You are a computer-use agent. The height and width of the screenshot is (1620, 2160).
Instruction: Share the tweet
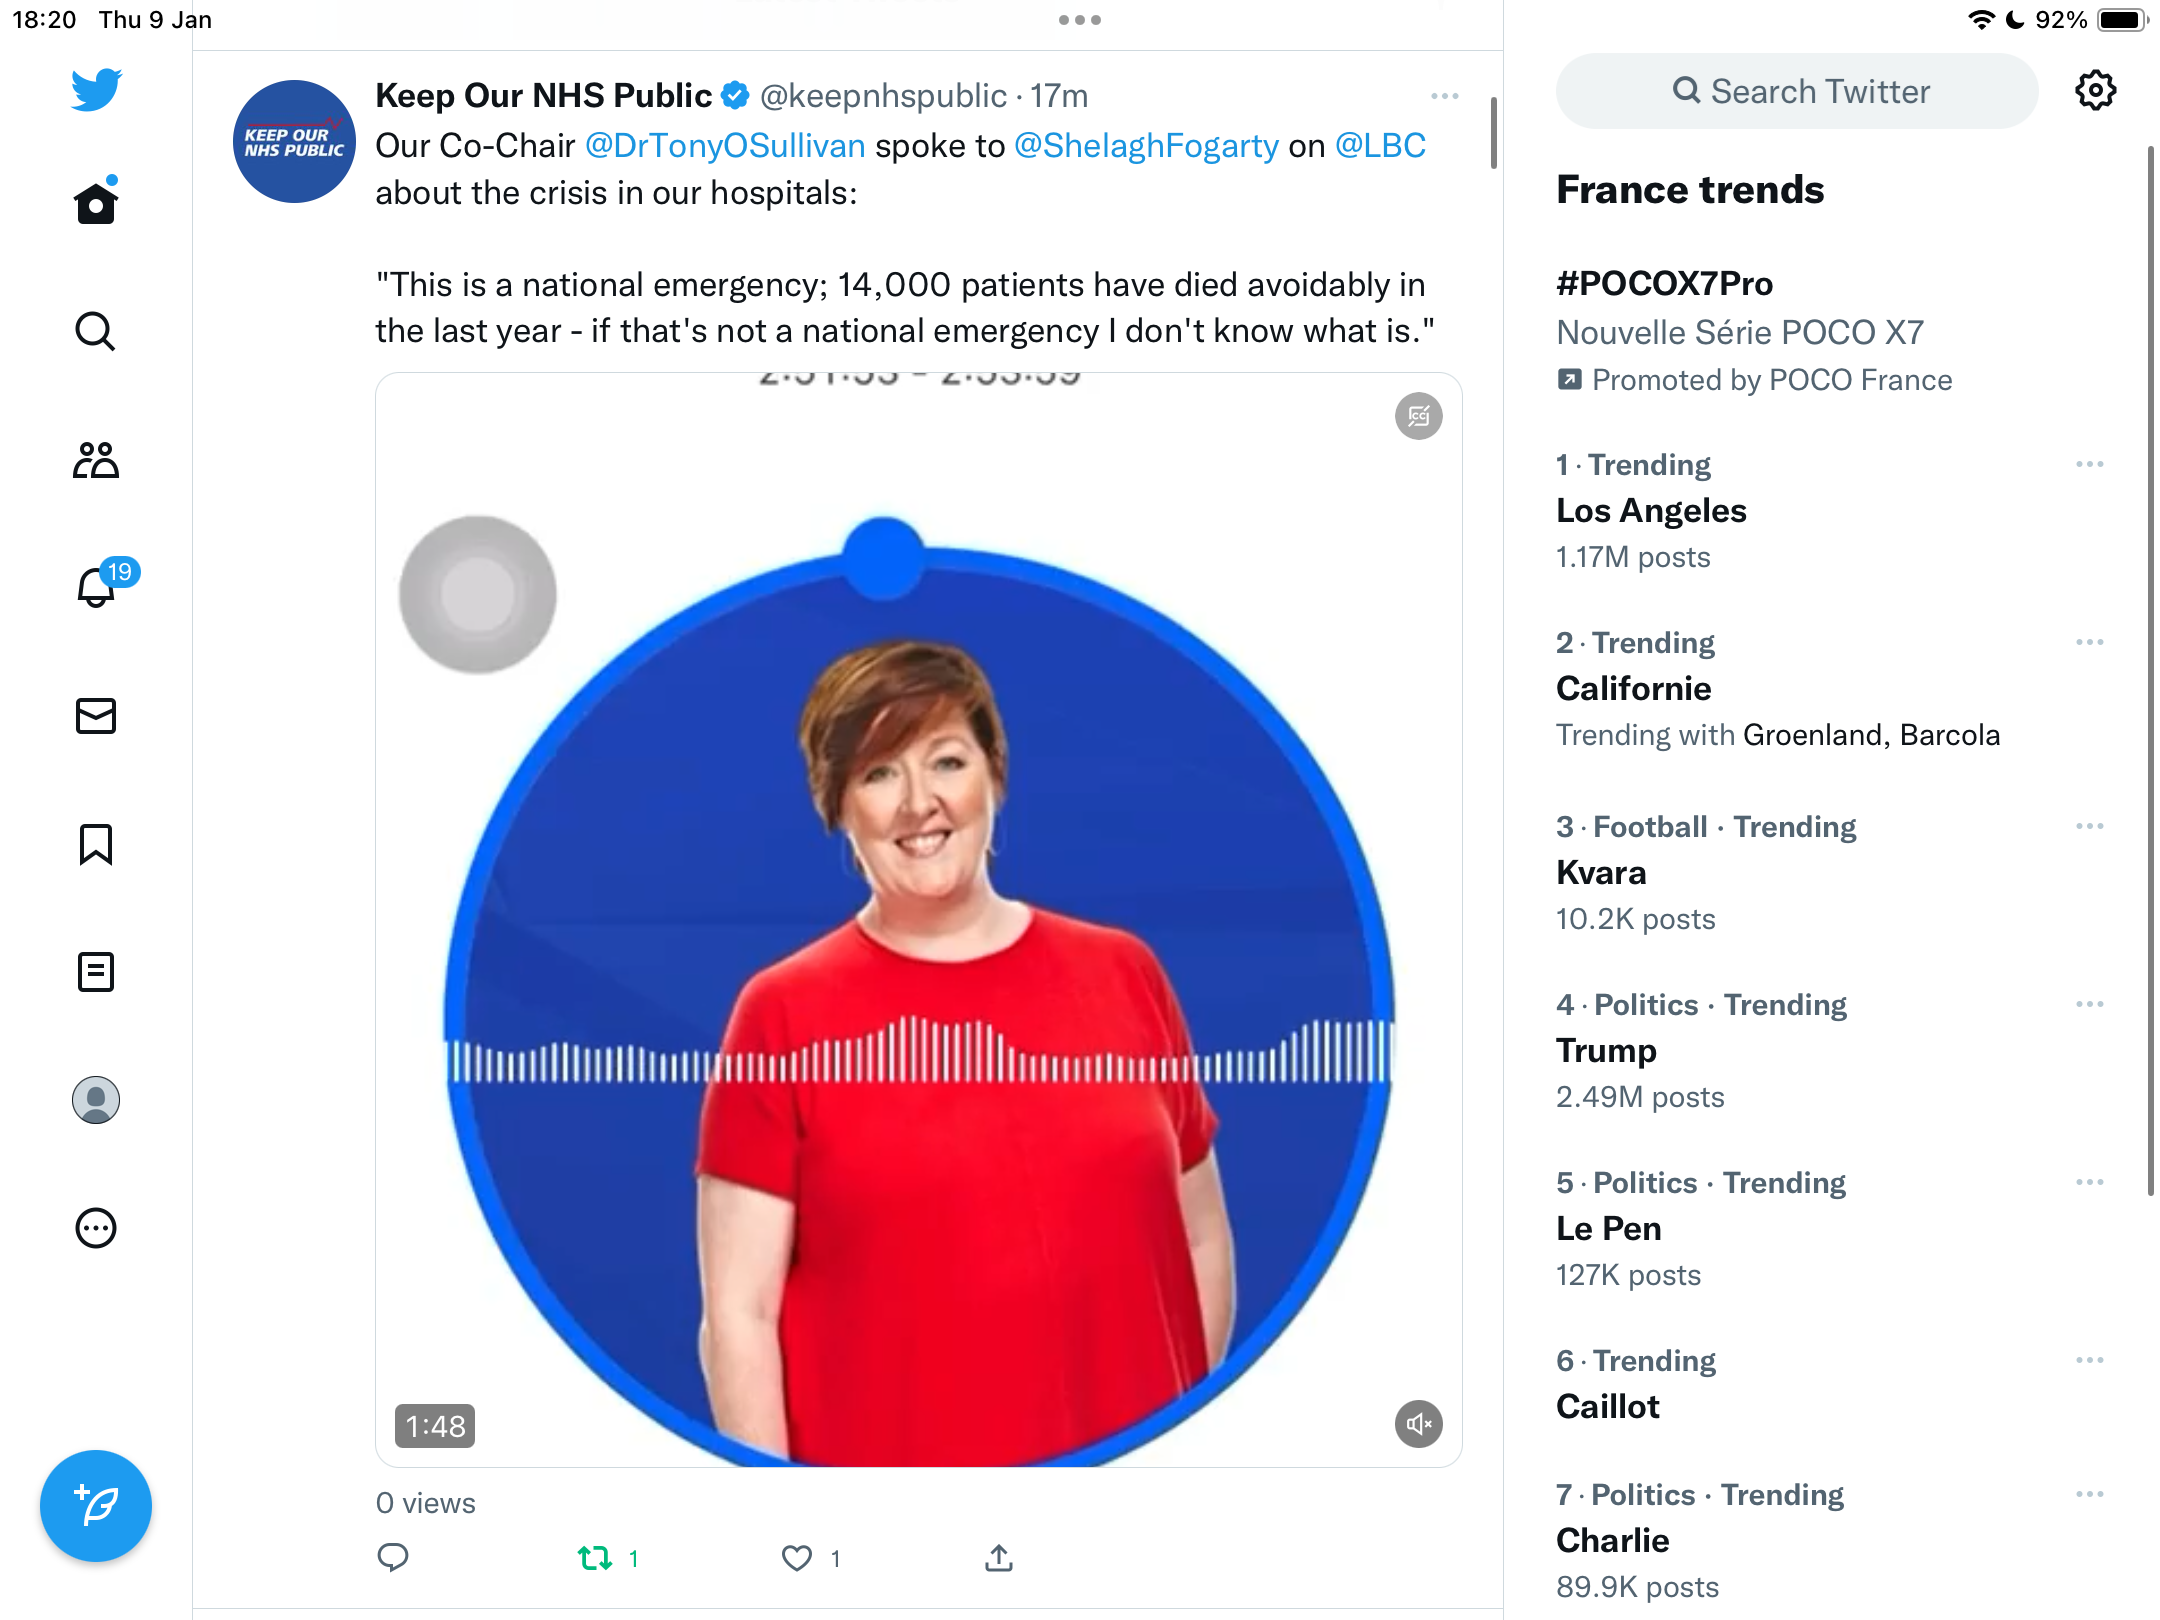coord(999,1557)
